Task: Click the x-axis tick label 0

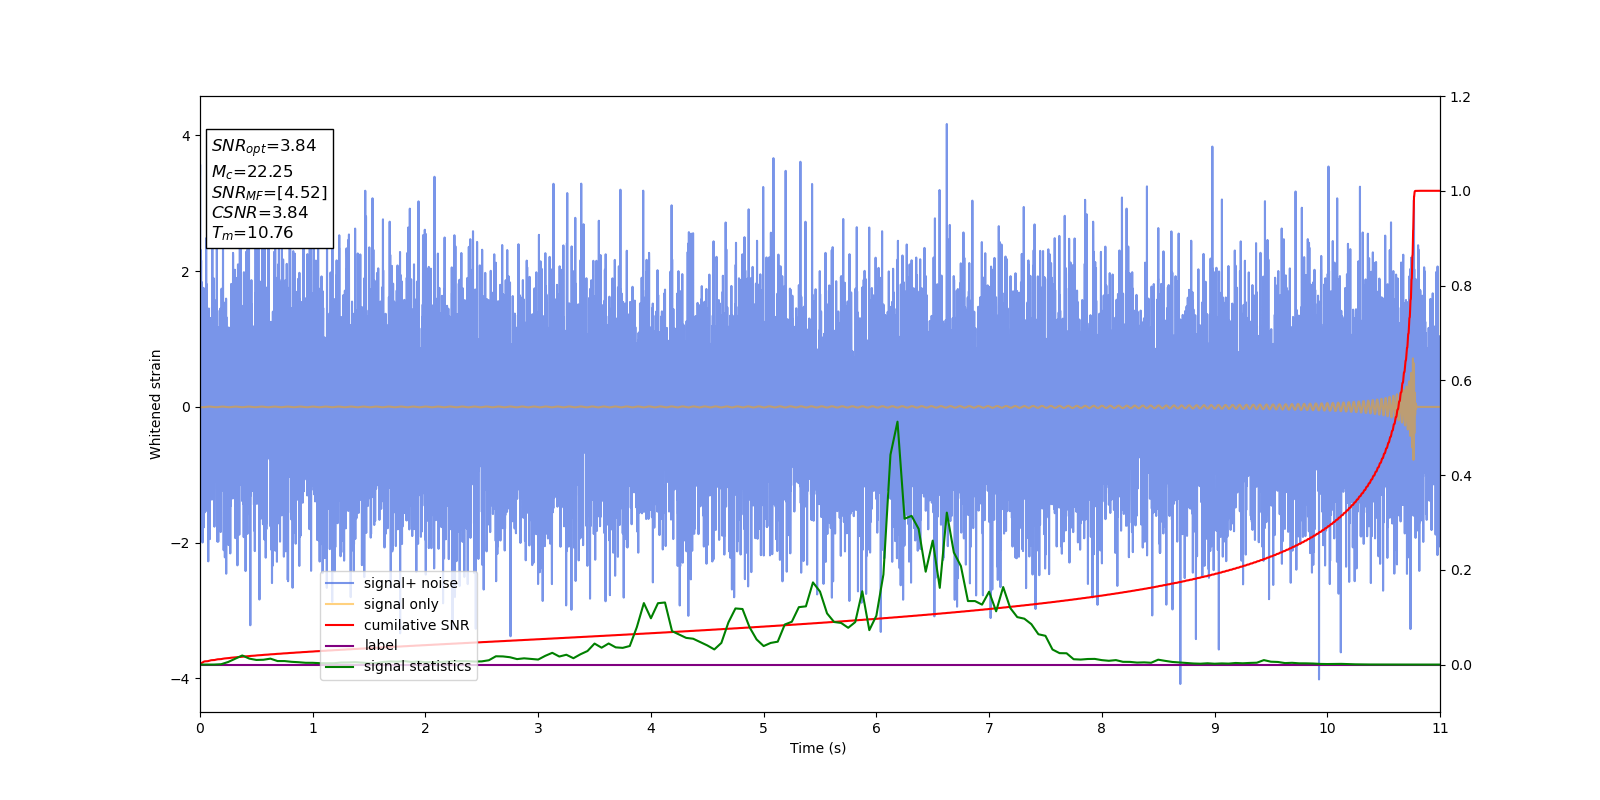Action: (200, 728)
